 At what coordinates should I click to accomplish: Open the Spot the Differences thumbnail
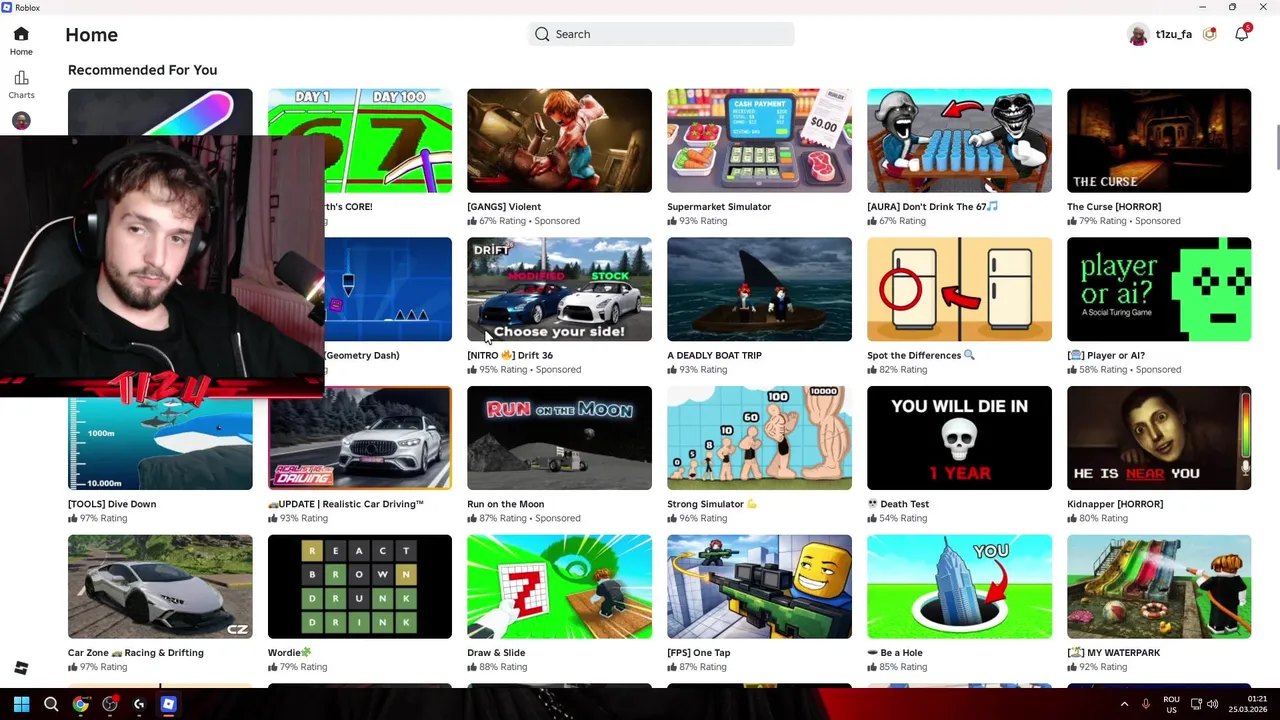point(959,289)
